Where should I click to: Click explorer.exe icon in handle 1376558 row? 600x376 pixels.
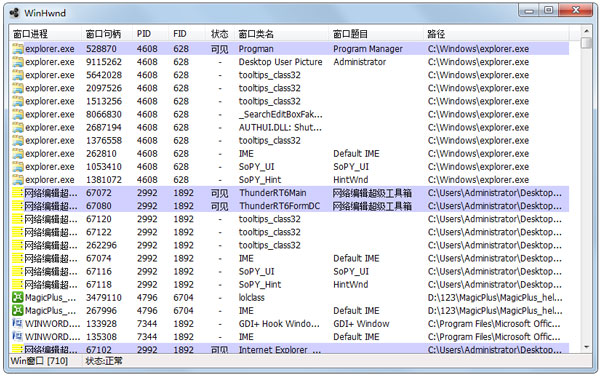pos(18,140)
